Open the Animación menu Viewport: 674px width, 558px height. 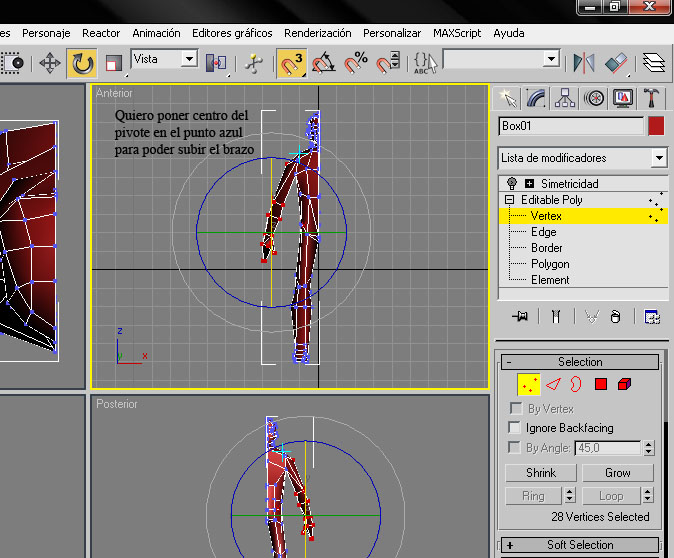(156, 33)
